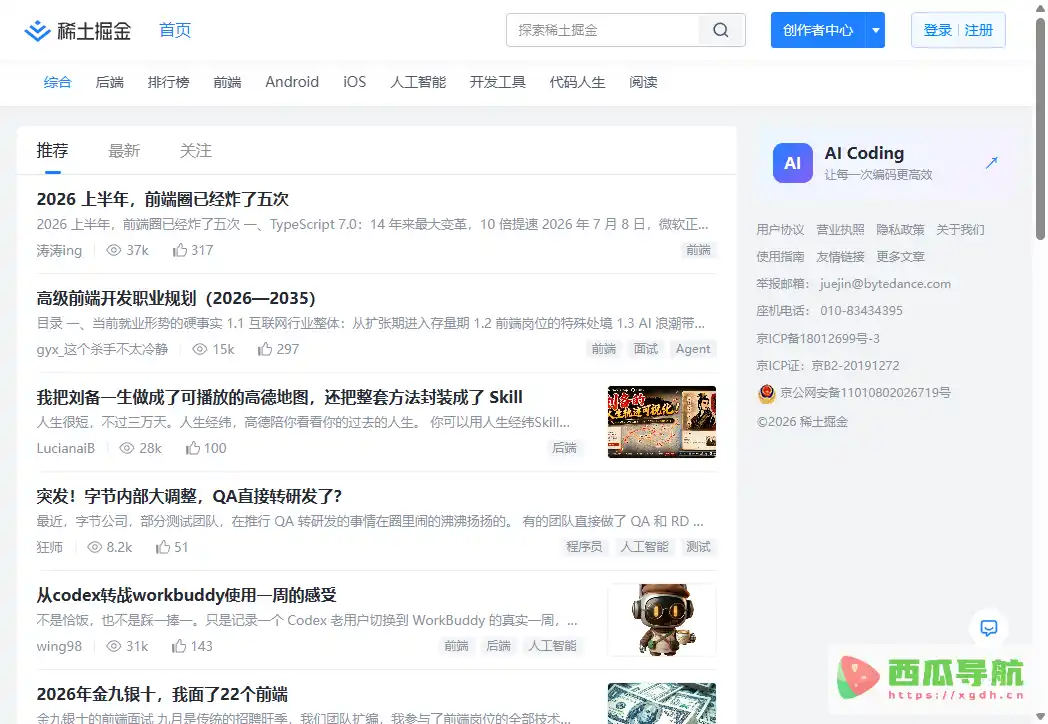Go to 首页 in top nav
Image resolution: width=1048 pixels, height=724 pixels.
point(175,30)
